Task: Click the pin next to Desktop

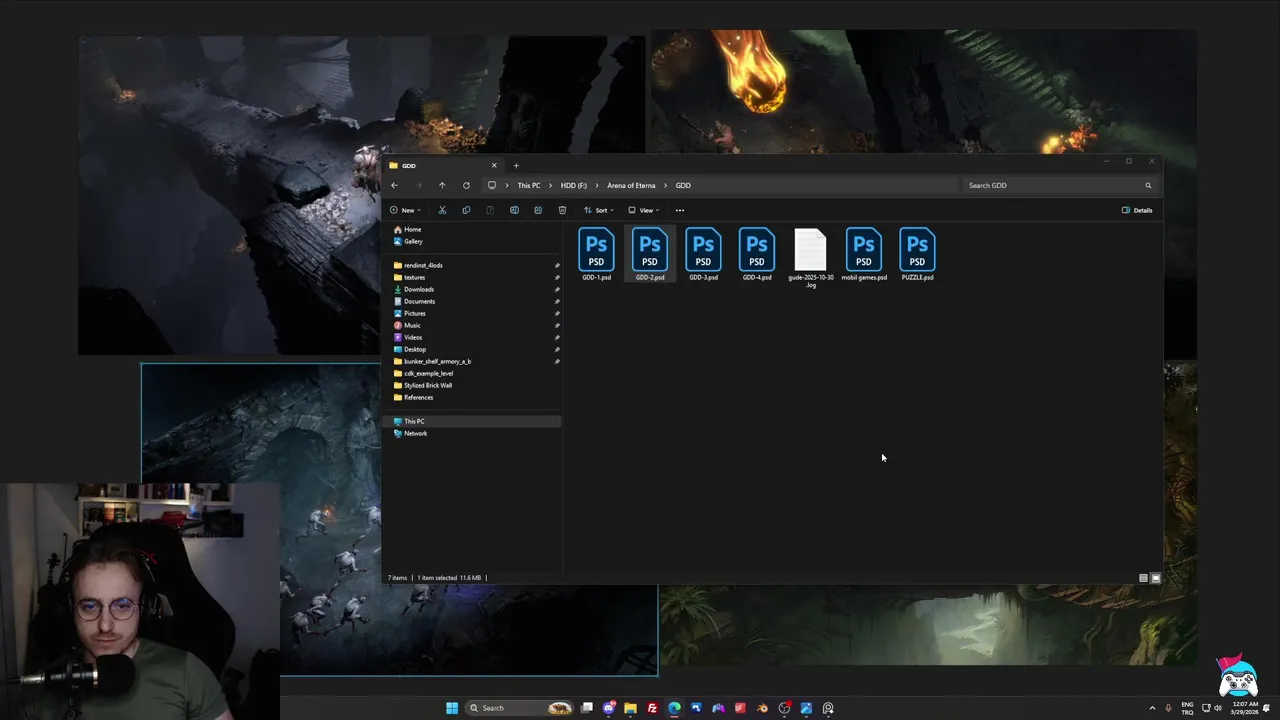Action: 557,349
